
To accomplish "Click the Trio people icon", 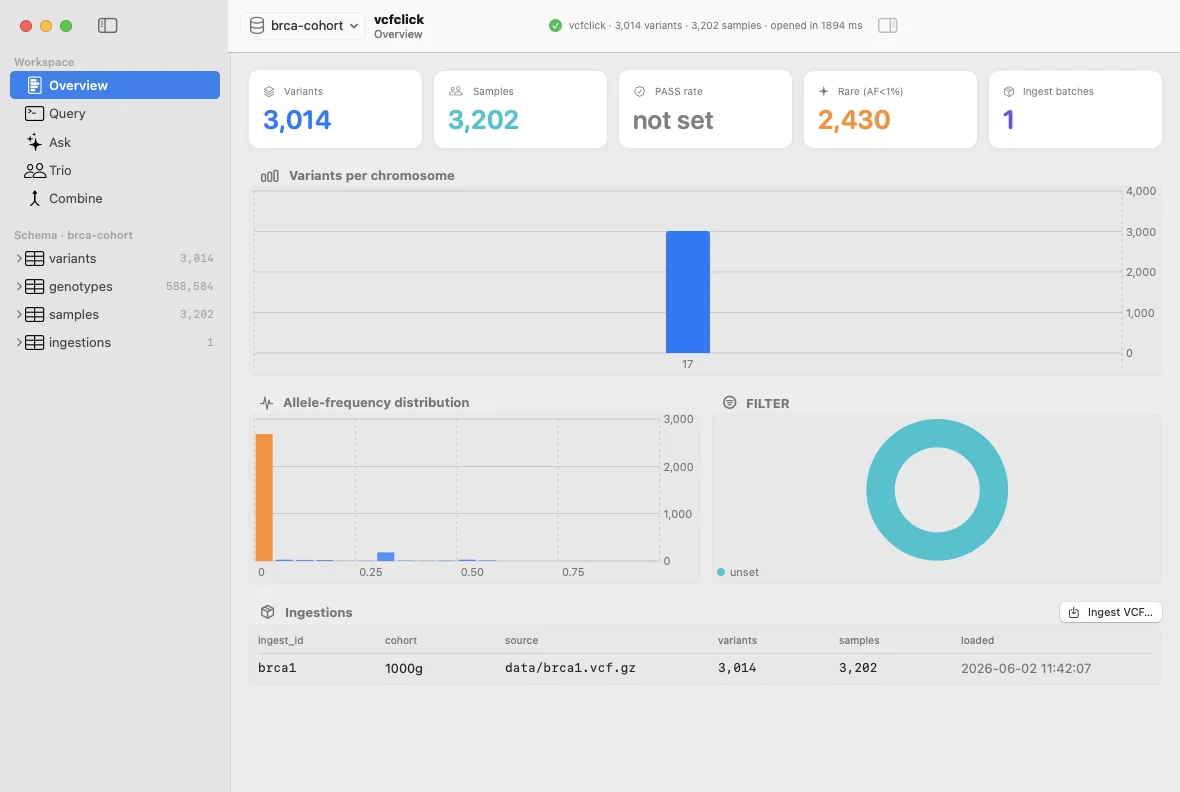I will pos(35,171).
